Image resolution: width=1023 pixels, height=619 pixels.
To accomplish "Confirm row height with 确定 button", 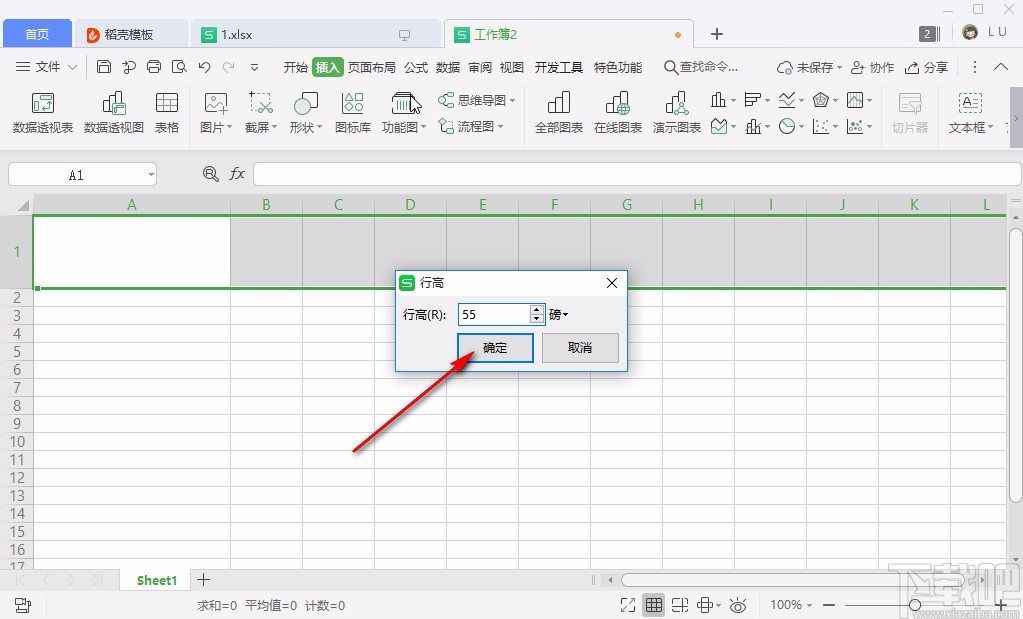I will coord(494,348).
